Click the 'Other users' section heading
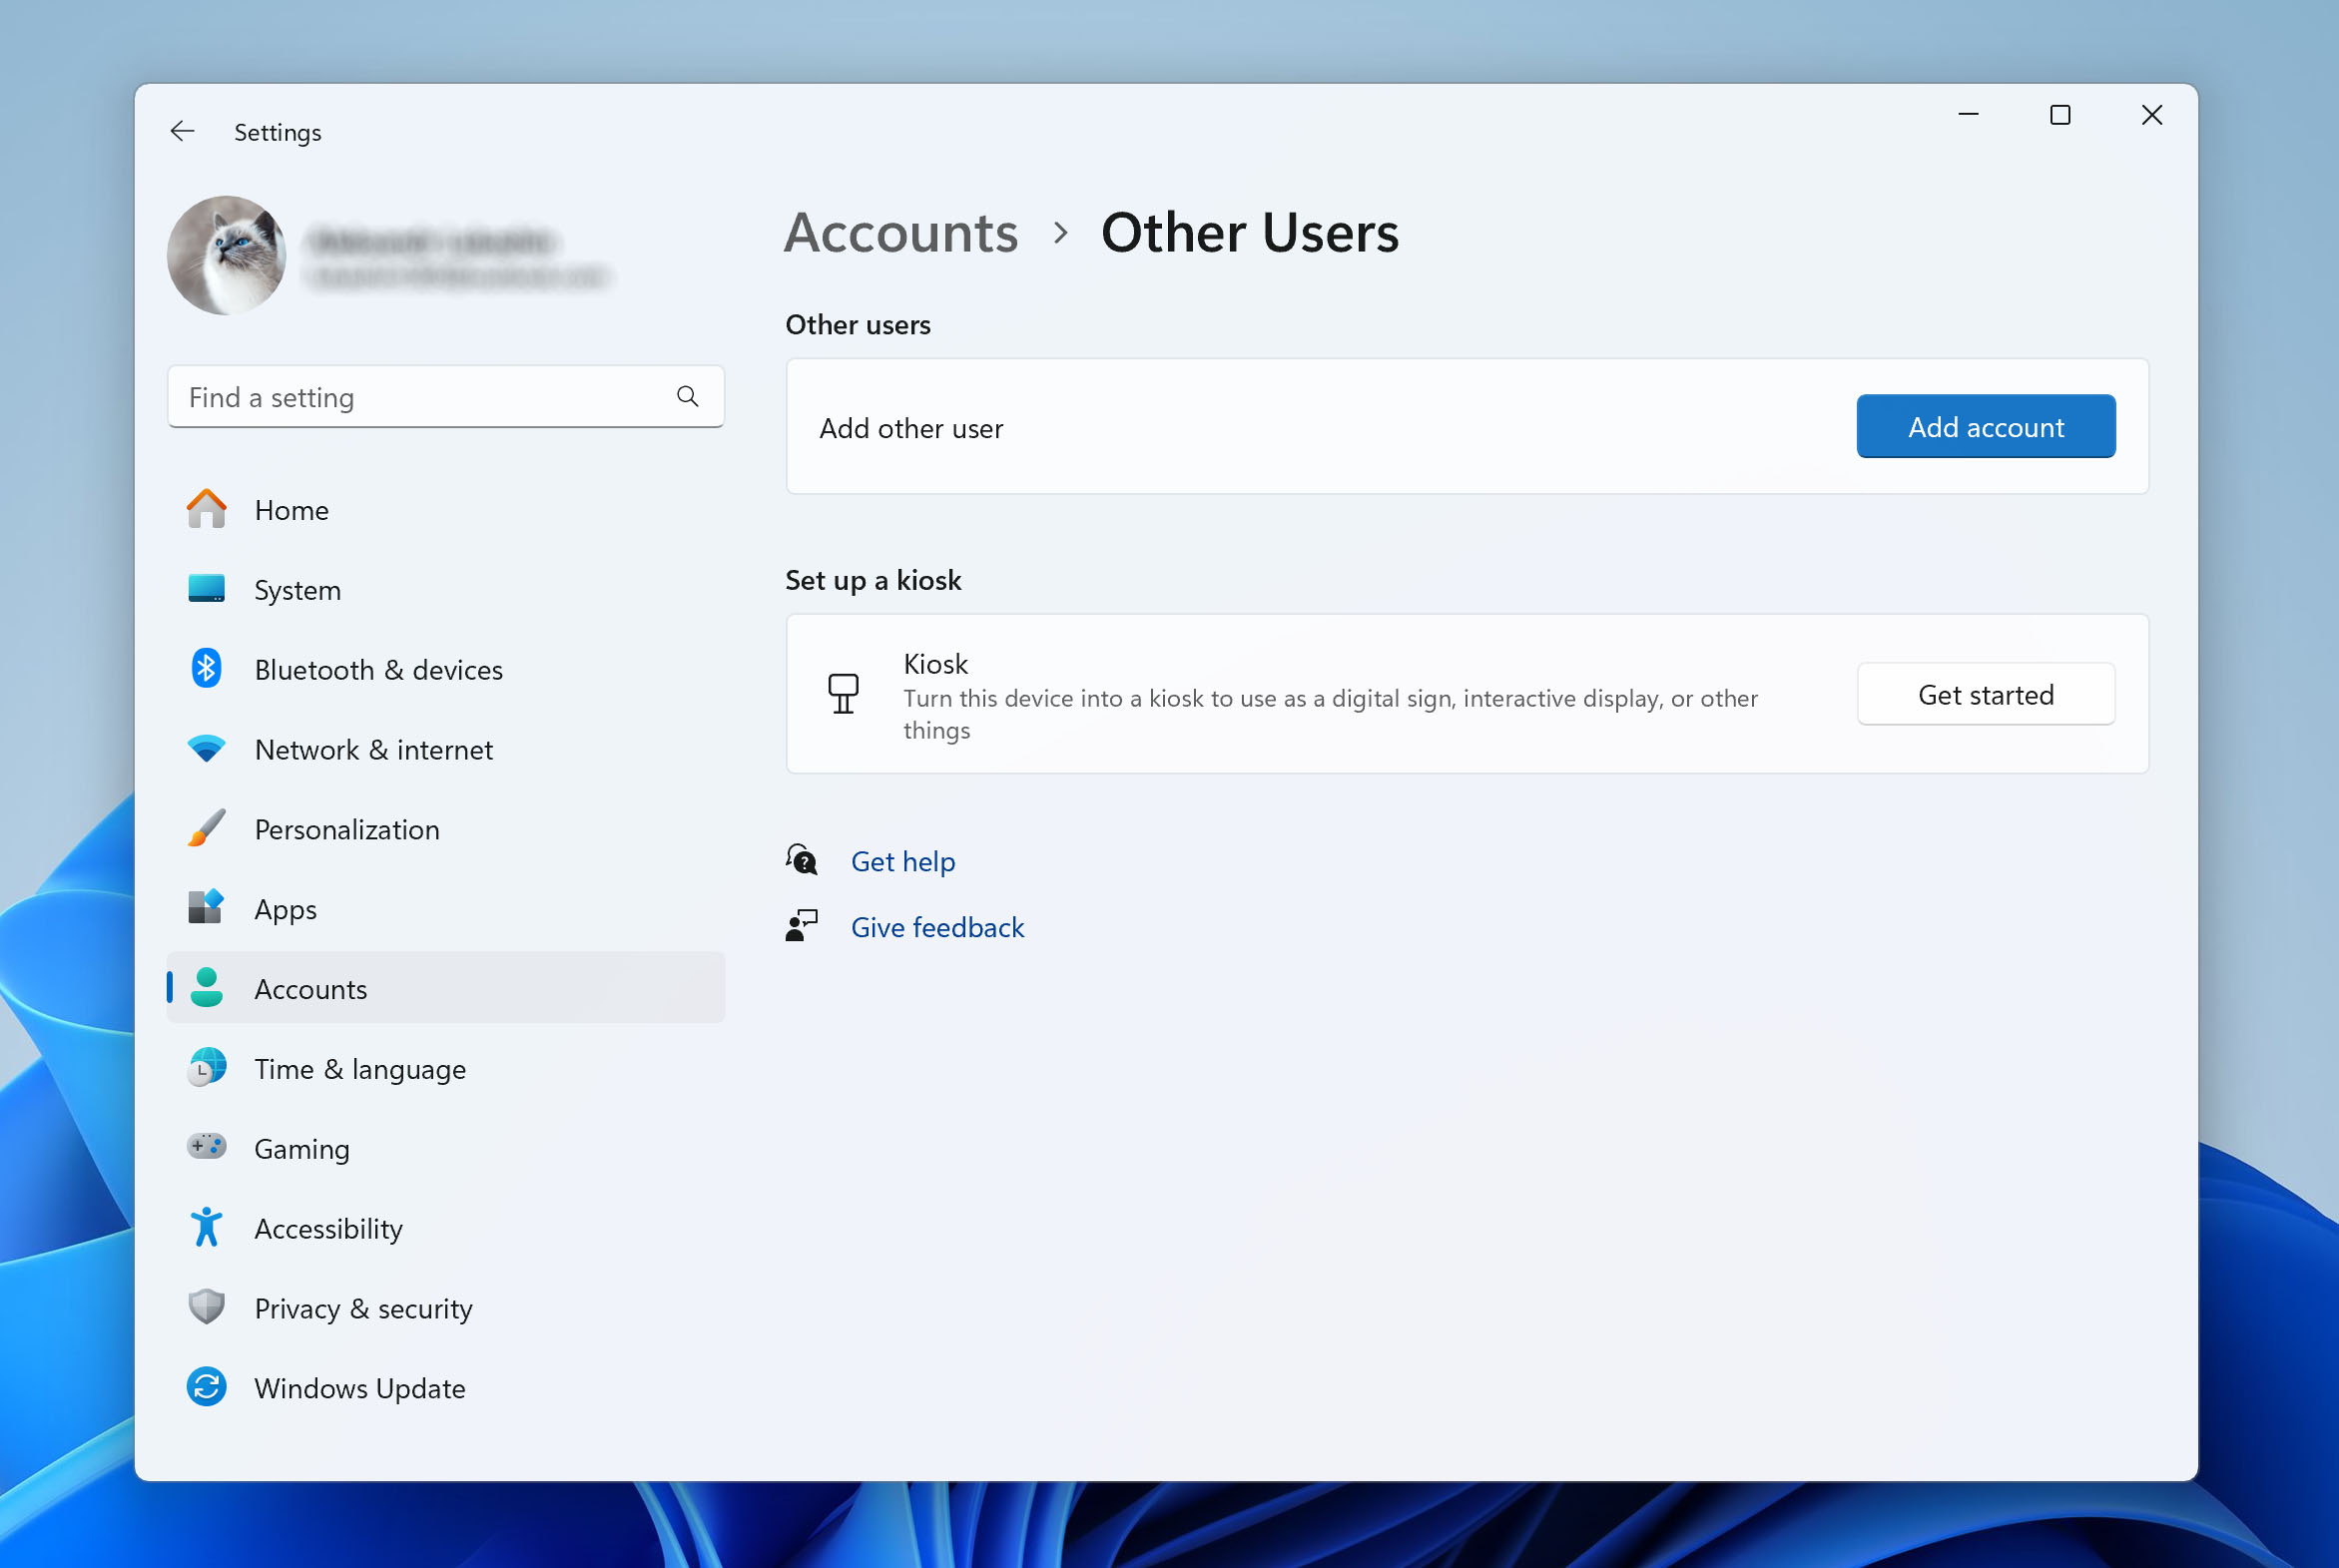2339x1568 pixels. point(858,325)
